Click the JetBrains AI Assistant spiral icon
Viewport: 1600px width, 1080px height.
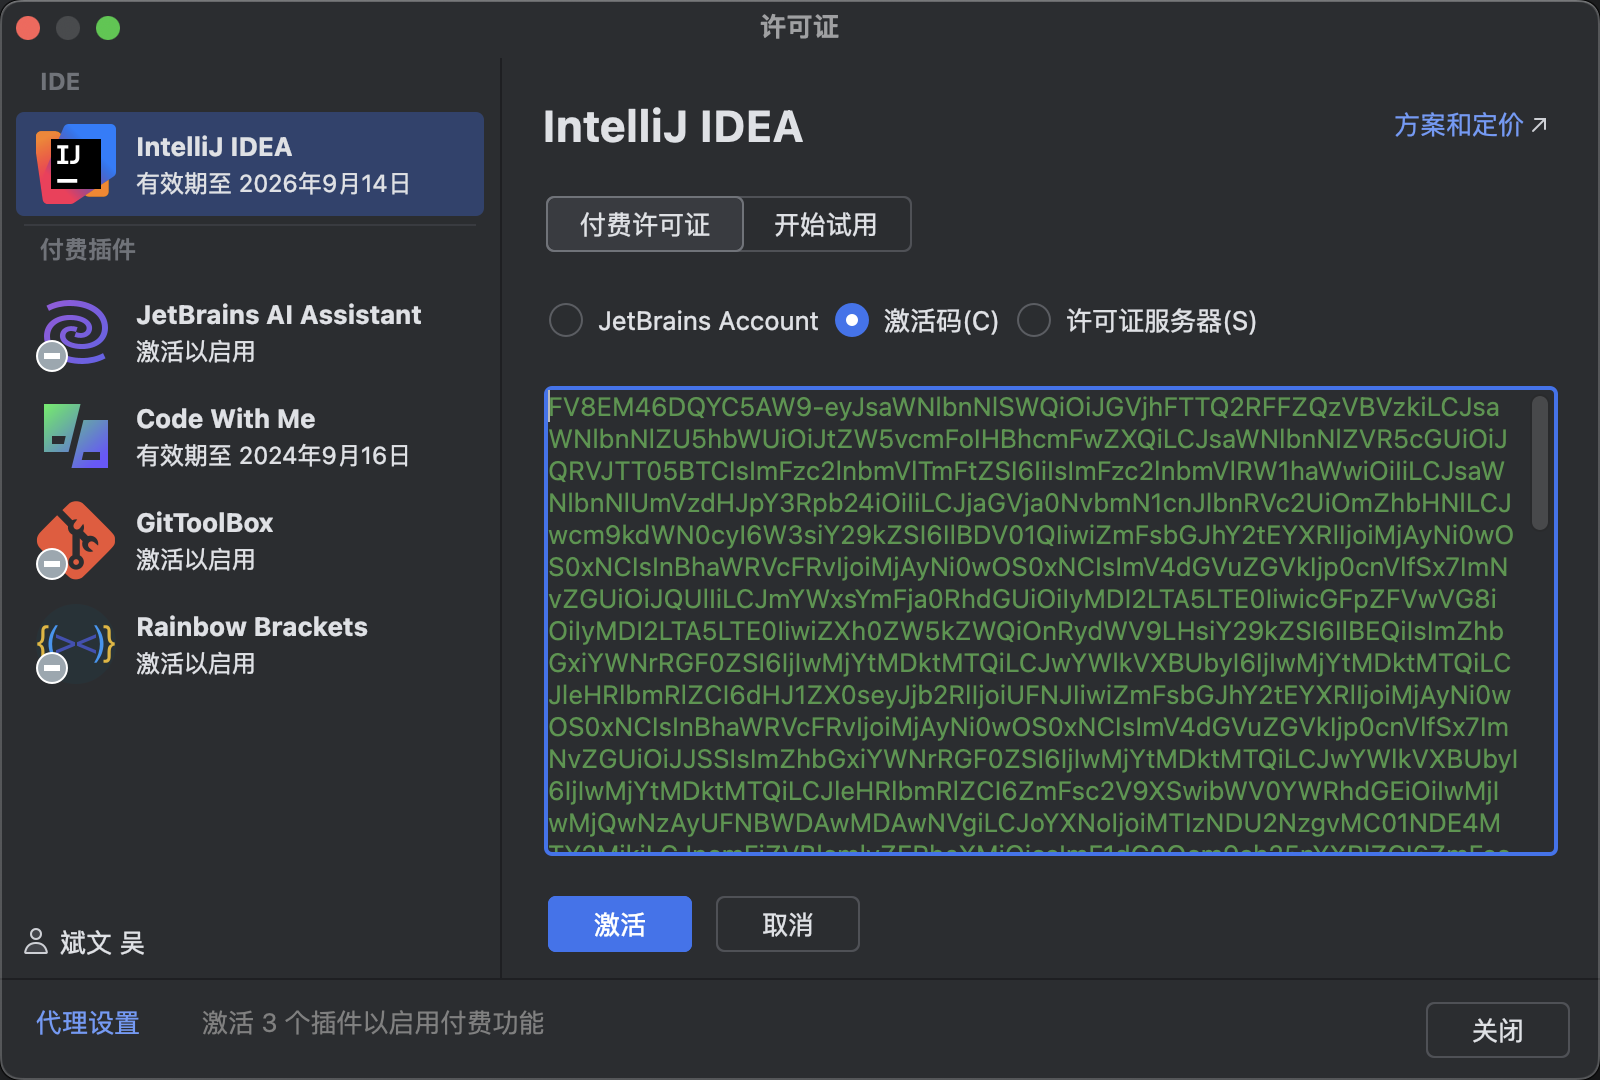tap(74, 334)
